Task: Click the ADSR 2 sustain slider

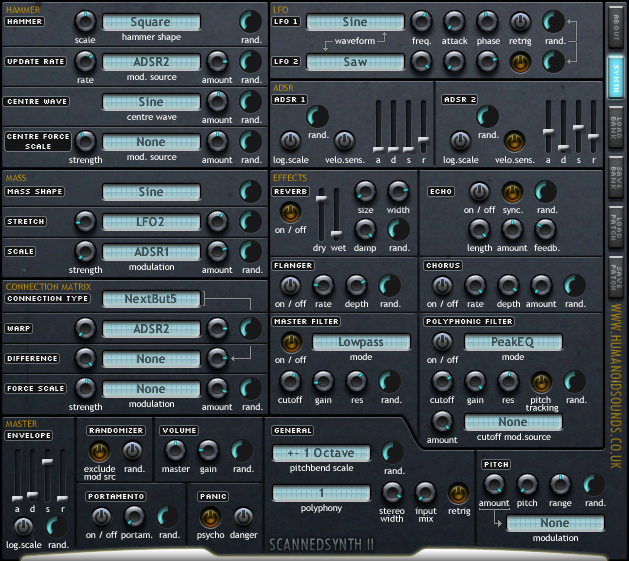Action: click(578, 127)
